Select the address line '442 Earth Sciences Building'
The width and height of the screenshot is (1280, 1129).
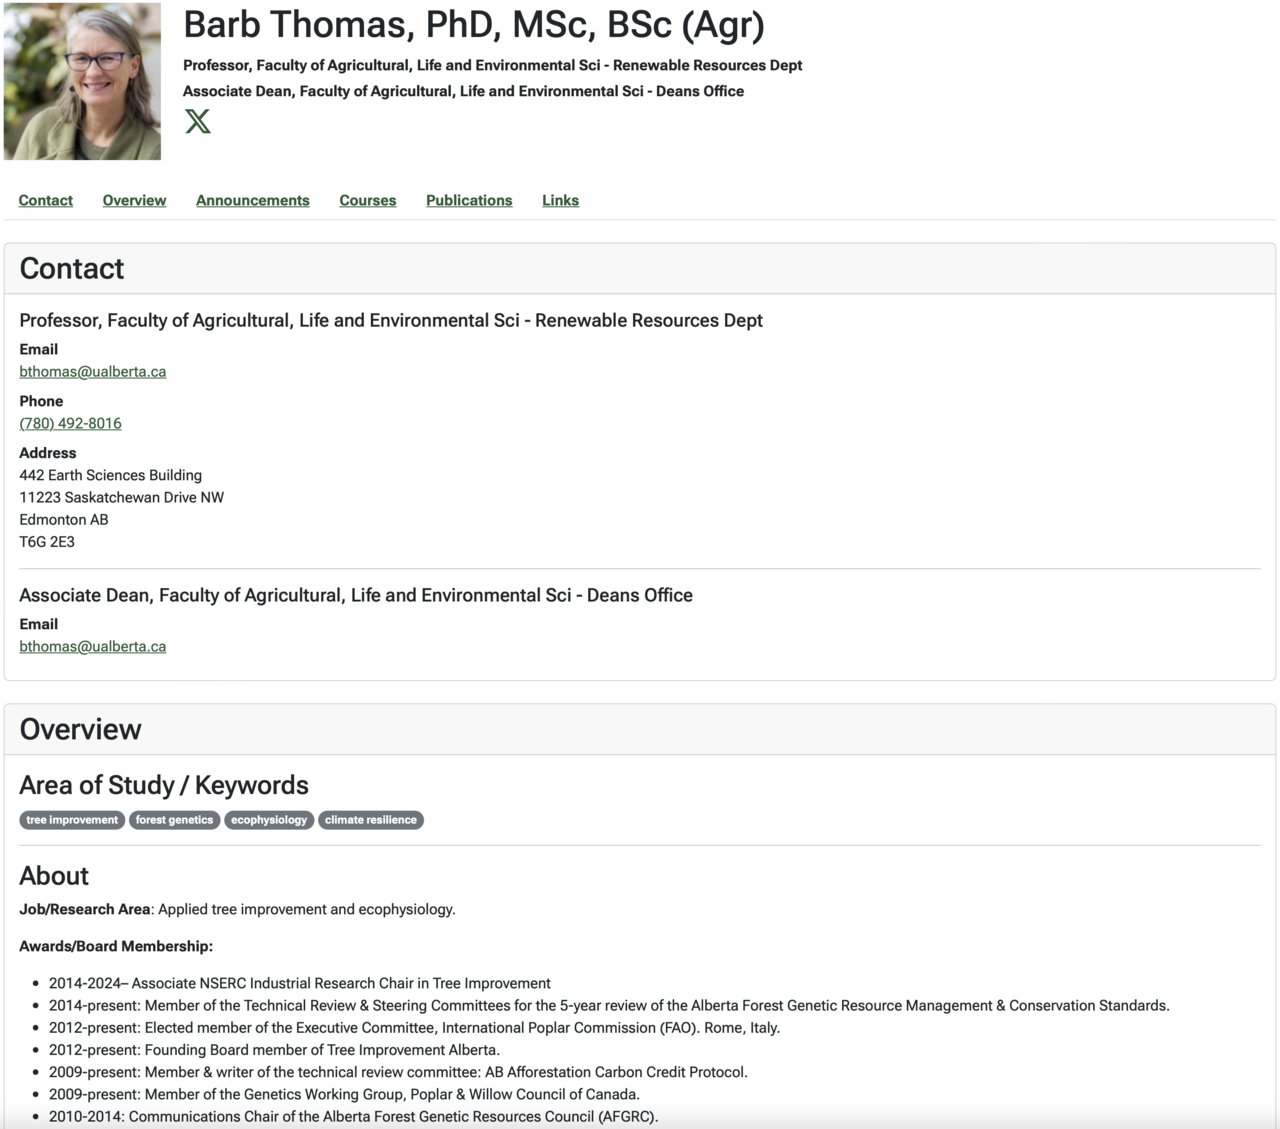(111, 475)
